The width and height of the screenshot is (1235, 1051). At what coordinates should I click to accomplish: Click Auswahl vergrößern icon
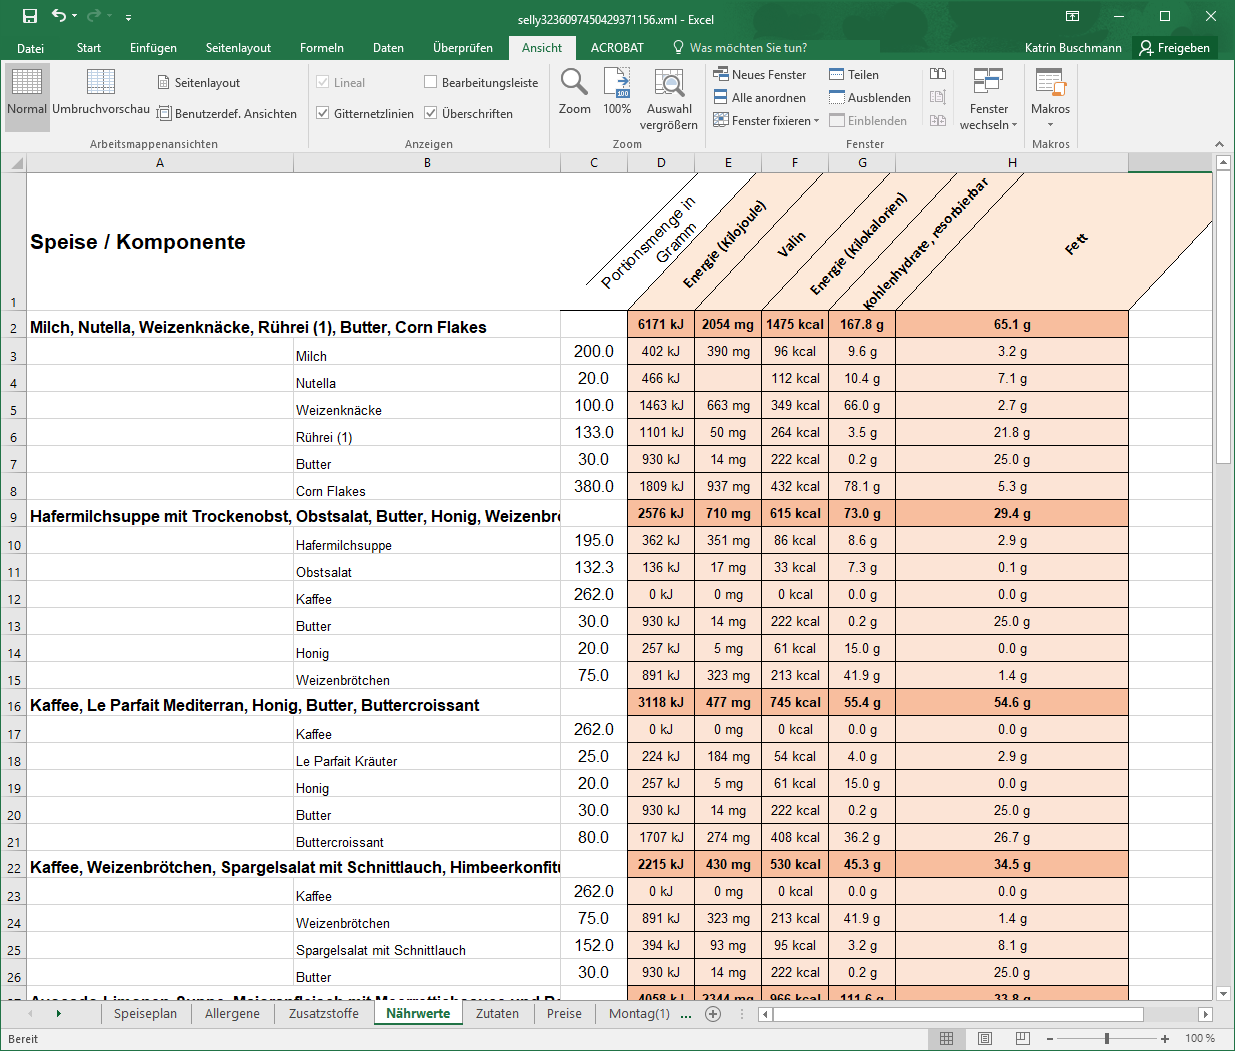click(669, 98)
